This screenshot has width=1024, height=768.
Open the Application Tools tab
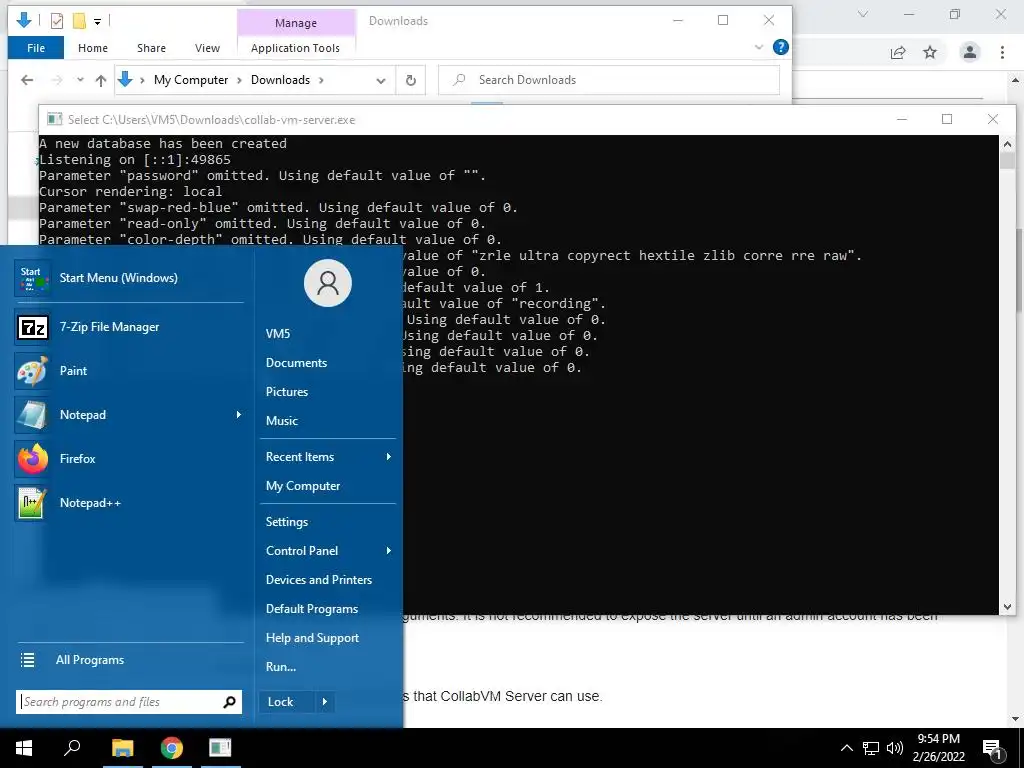pos(295,48)
